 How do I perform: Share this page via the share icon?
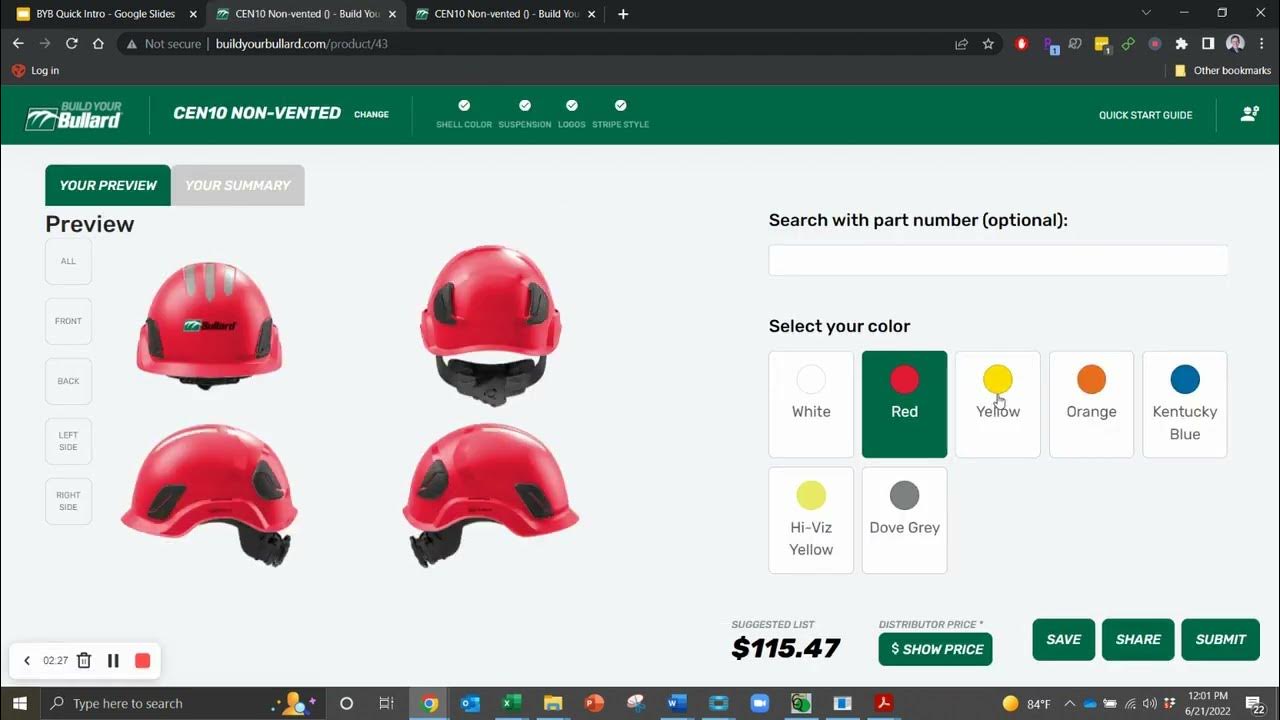[961, 44]
